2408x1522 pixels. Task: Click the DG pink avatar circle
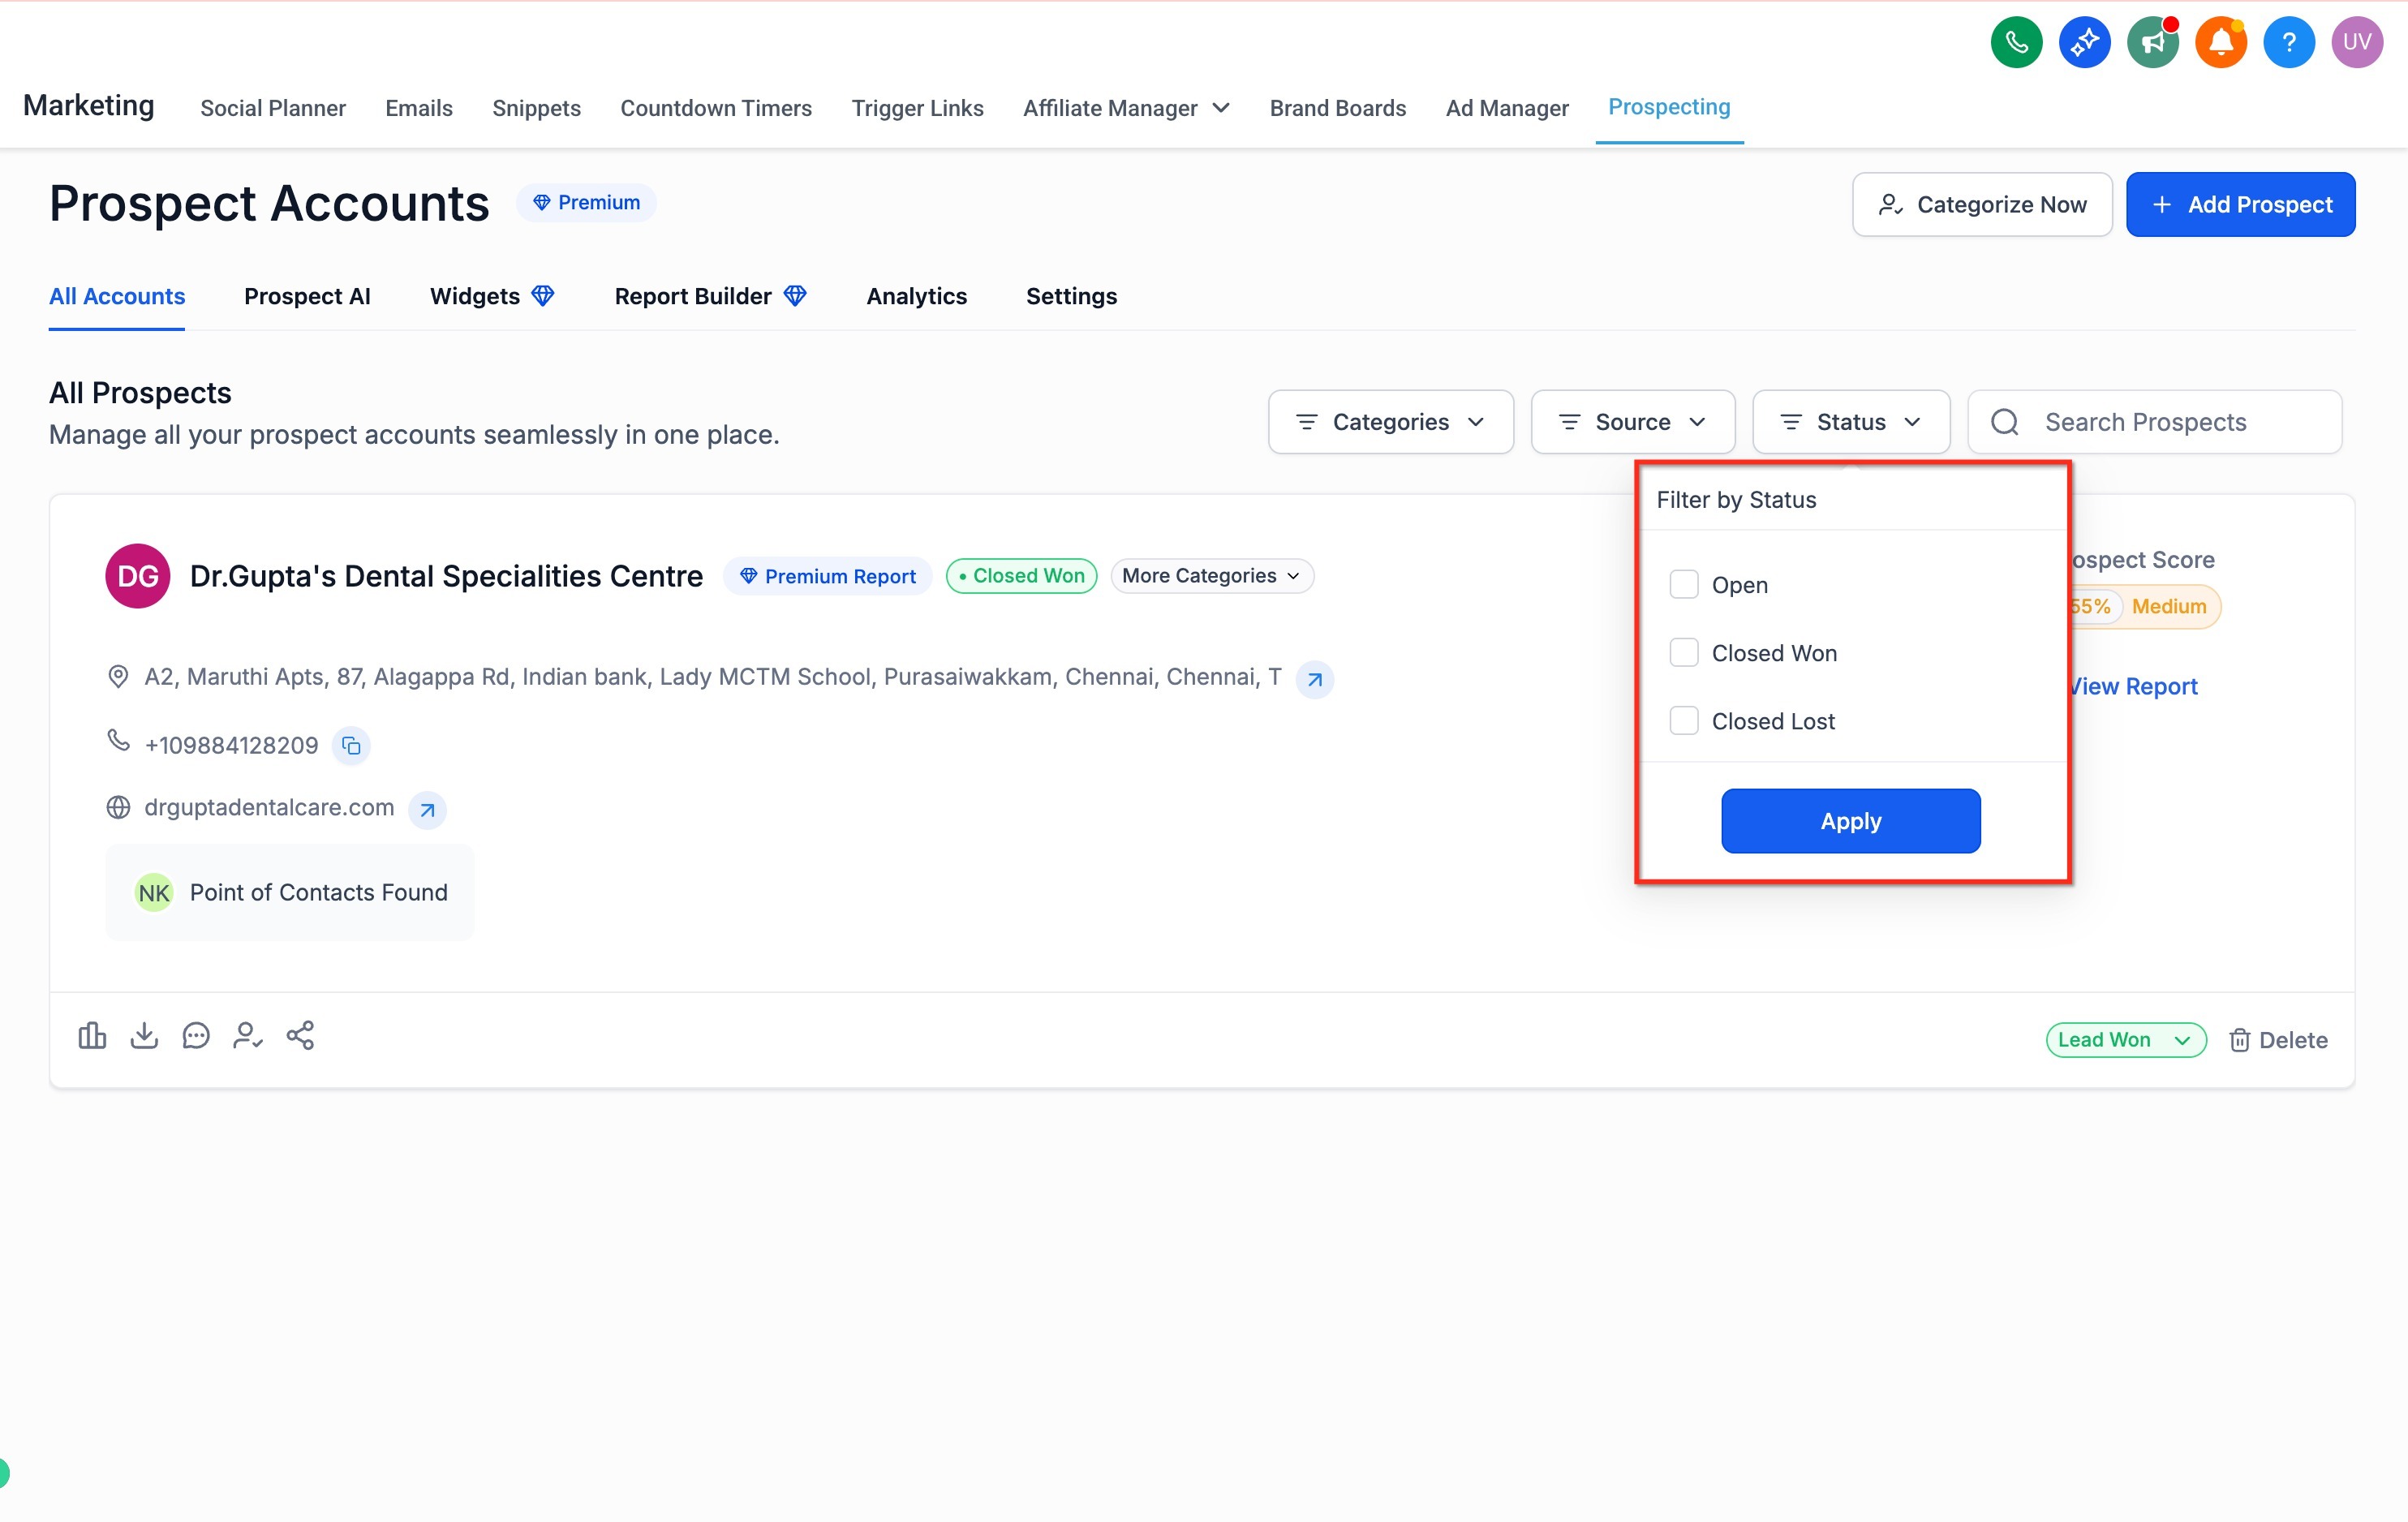point(138,576)
